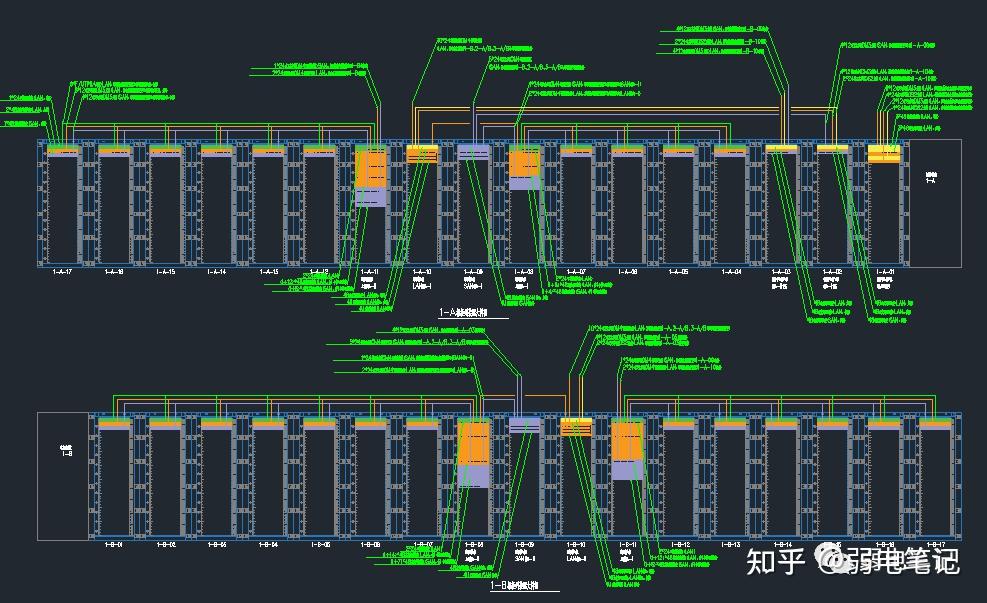Select the rack label 1-A-06
Viewport: 987px width, 603px height.
pyautogui.click(x=628, y=272)
